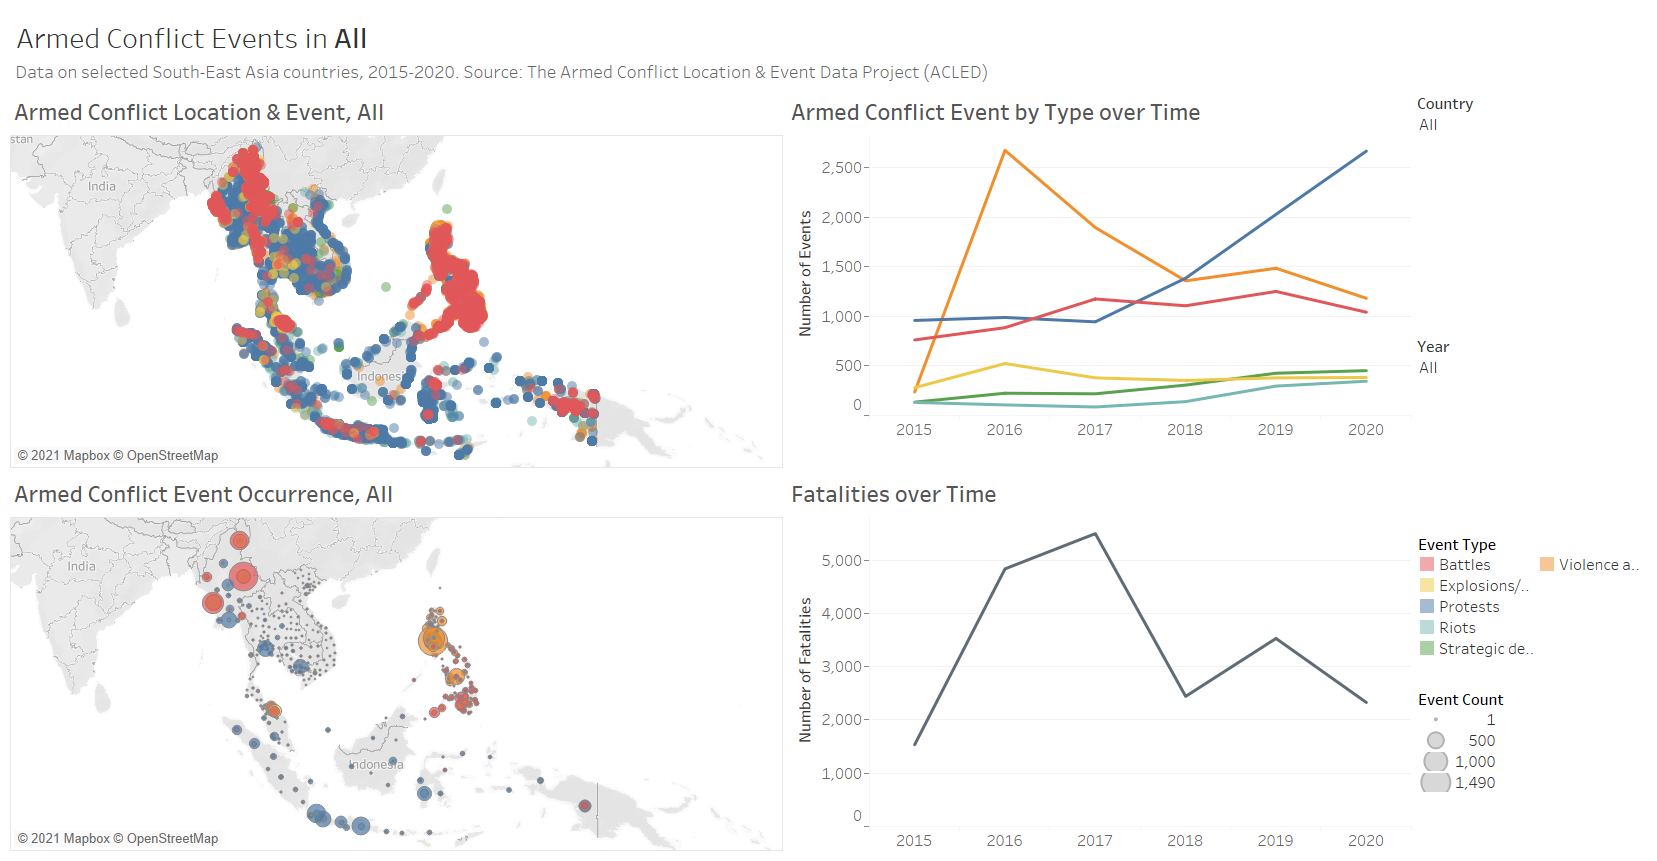The width and height of the screenshot is (1657, 861).
Task: Click the Strategic de.. legend swatch
Action: (x=1427, y=649)
